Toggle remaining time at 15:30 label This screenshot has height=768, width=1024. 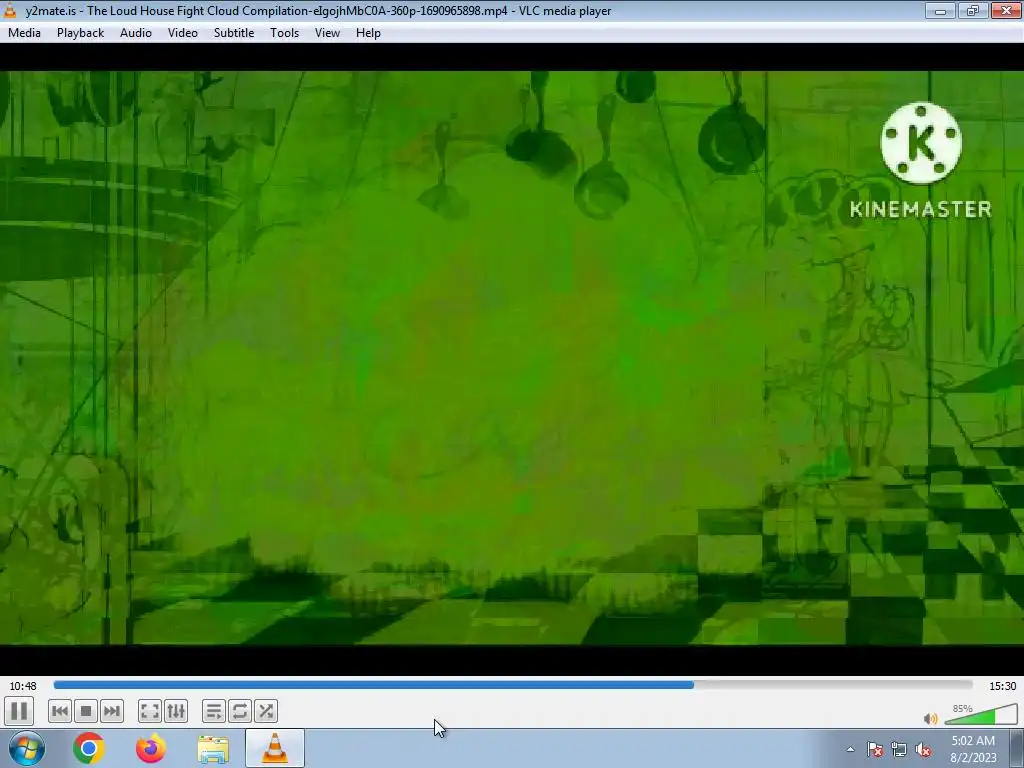point(1002,686)
